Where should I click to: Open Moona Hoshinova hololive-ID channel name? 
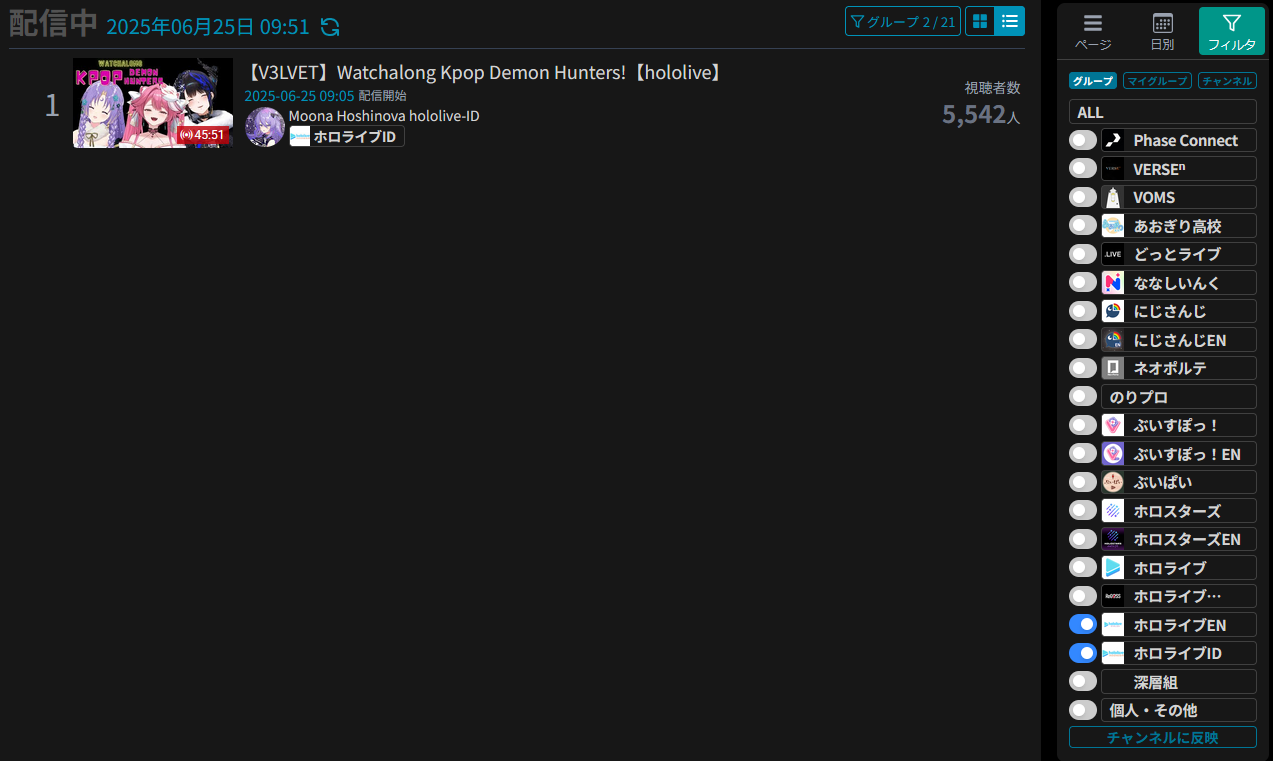coord(384,116)
